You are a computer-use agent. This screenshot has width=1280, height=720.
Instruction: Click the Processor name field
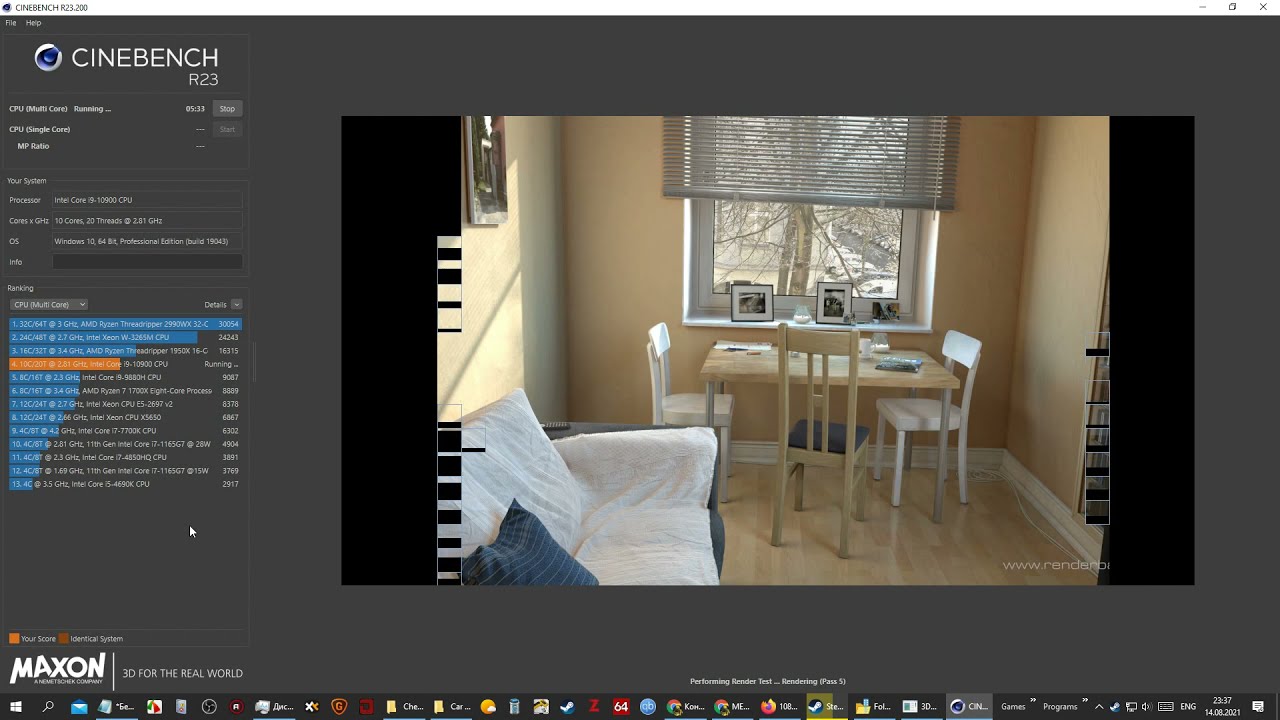coord(147,200)
